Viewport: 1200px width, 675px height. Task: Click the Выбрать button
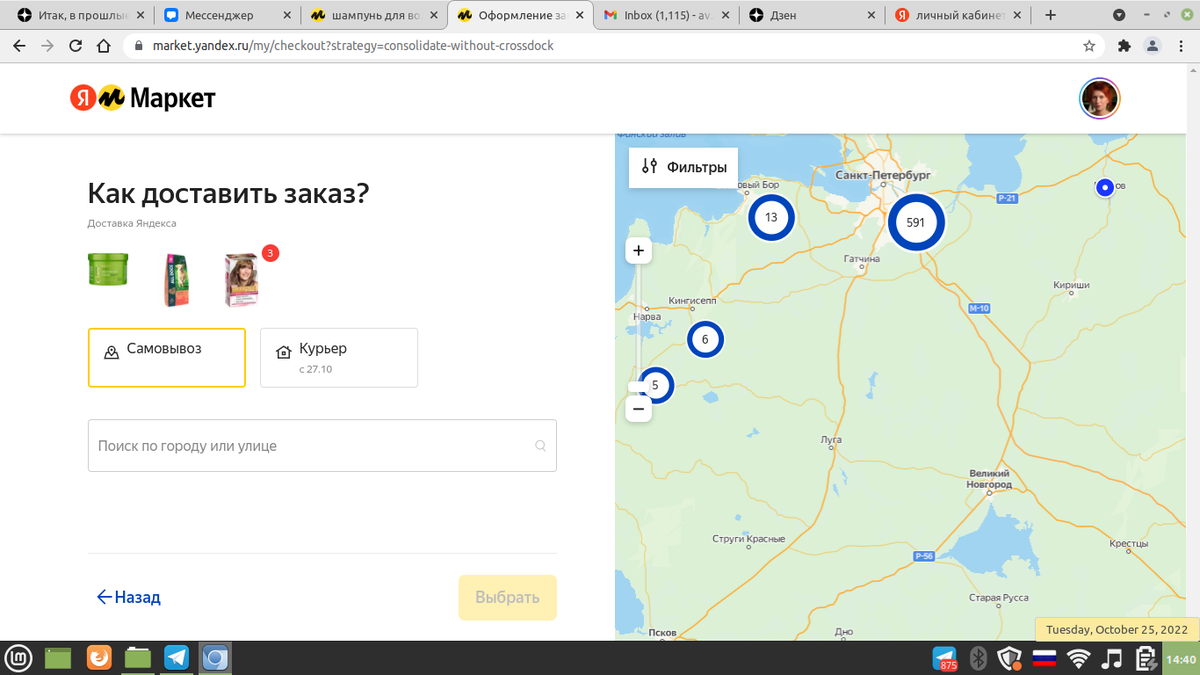pyautogui.click(x=507, y=597)
